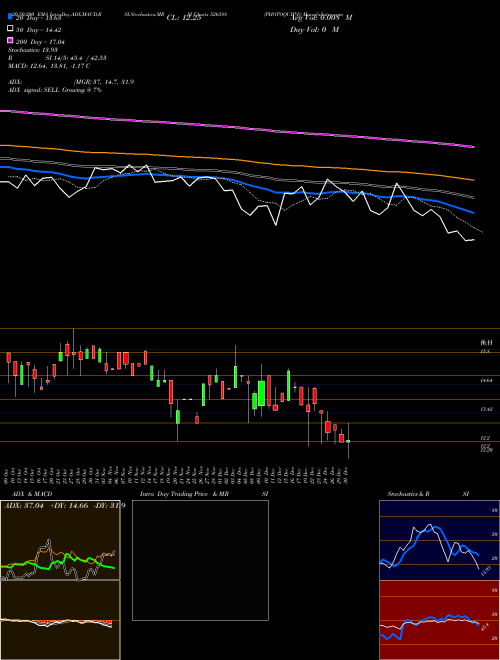Click the '200 Day = 17.04' legend text
The height and width of the screenshot is (660, 500).
click(40, 42)
